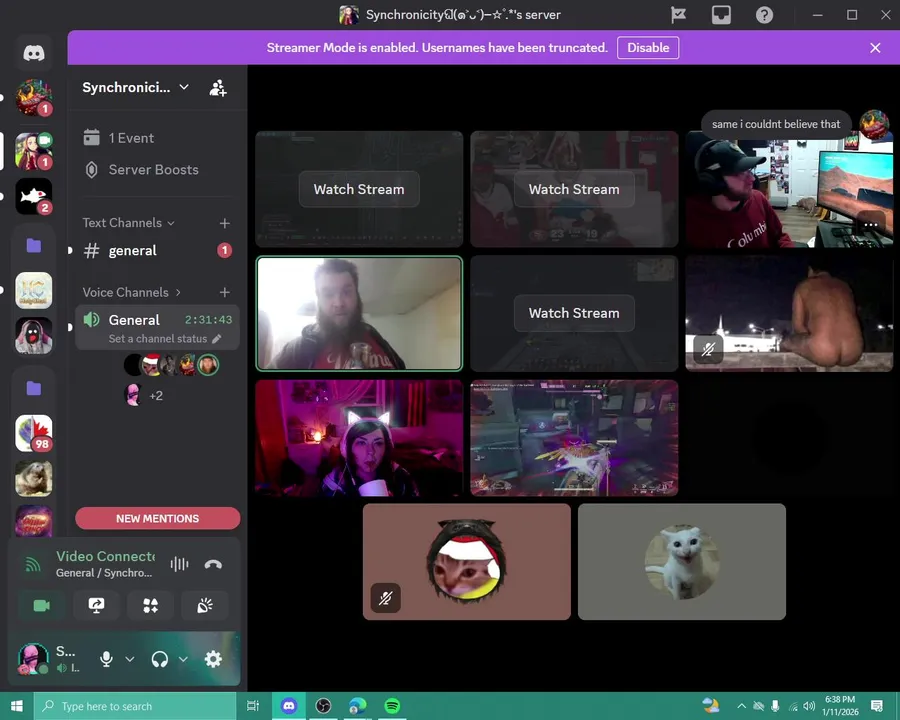Open Discord home direct messages icon
Image resolution: width=900 pixels, height=720 pixels.
click(34, 53)
